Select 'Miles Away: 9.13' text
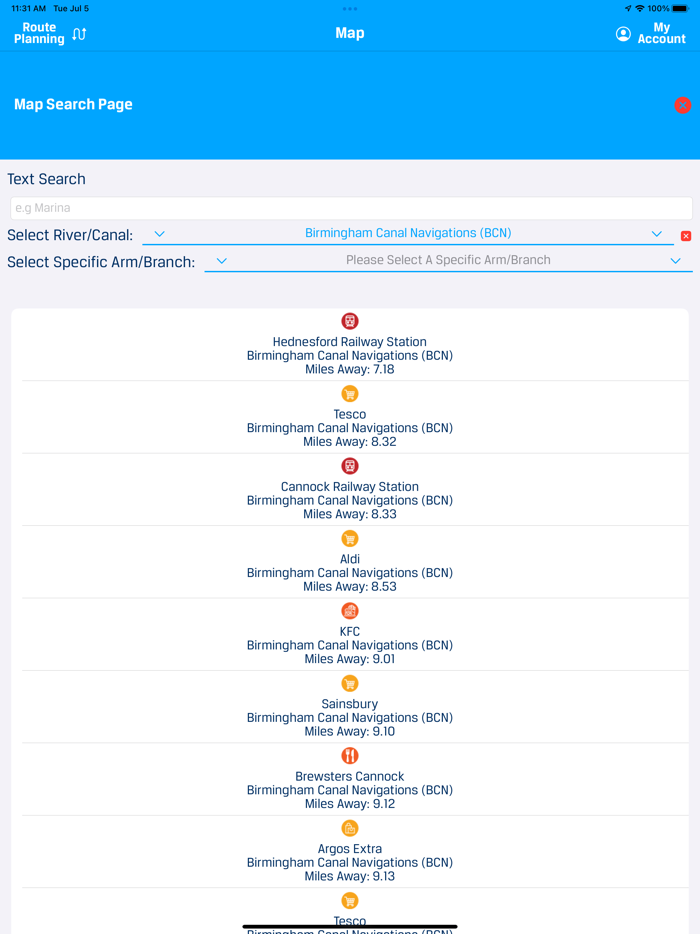 pos(350,876)
